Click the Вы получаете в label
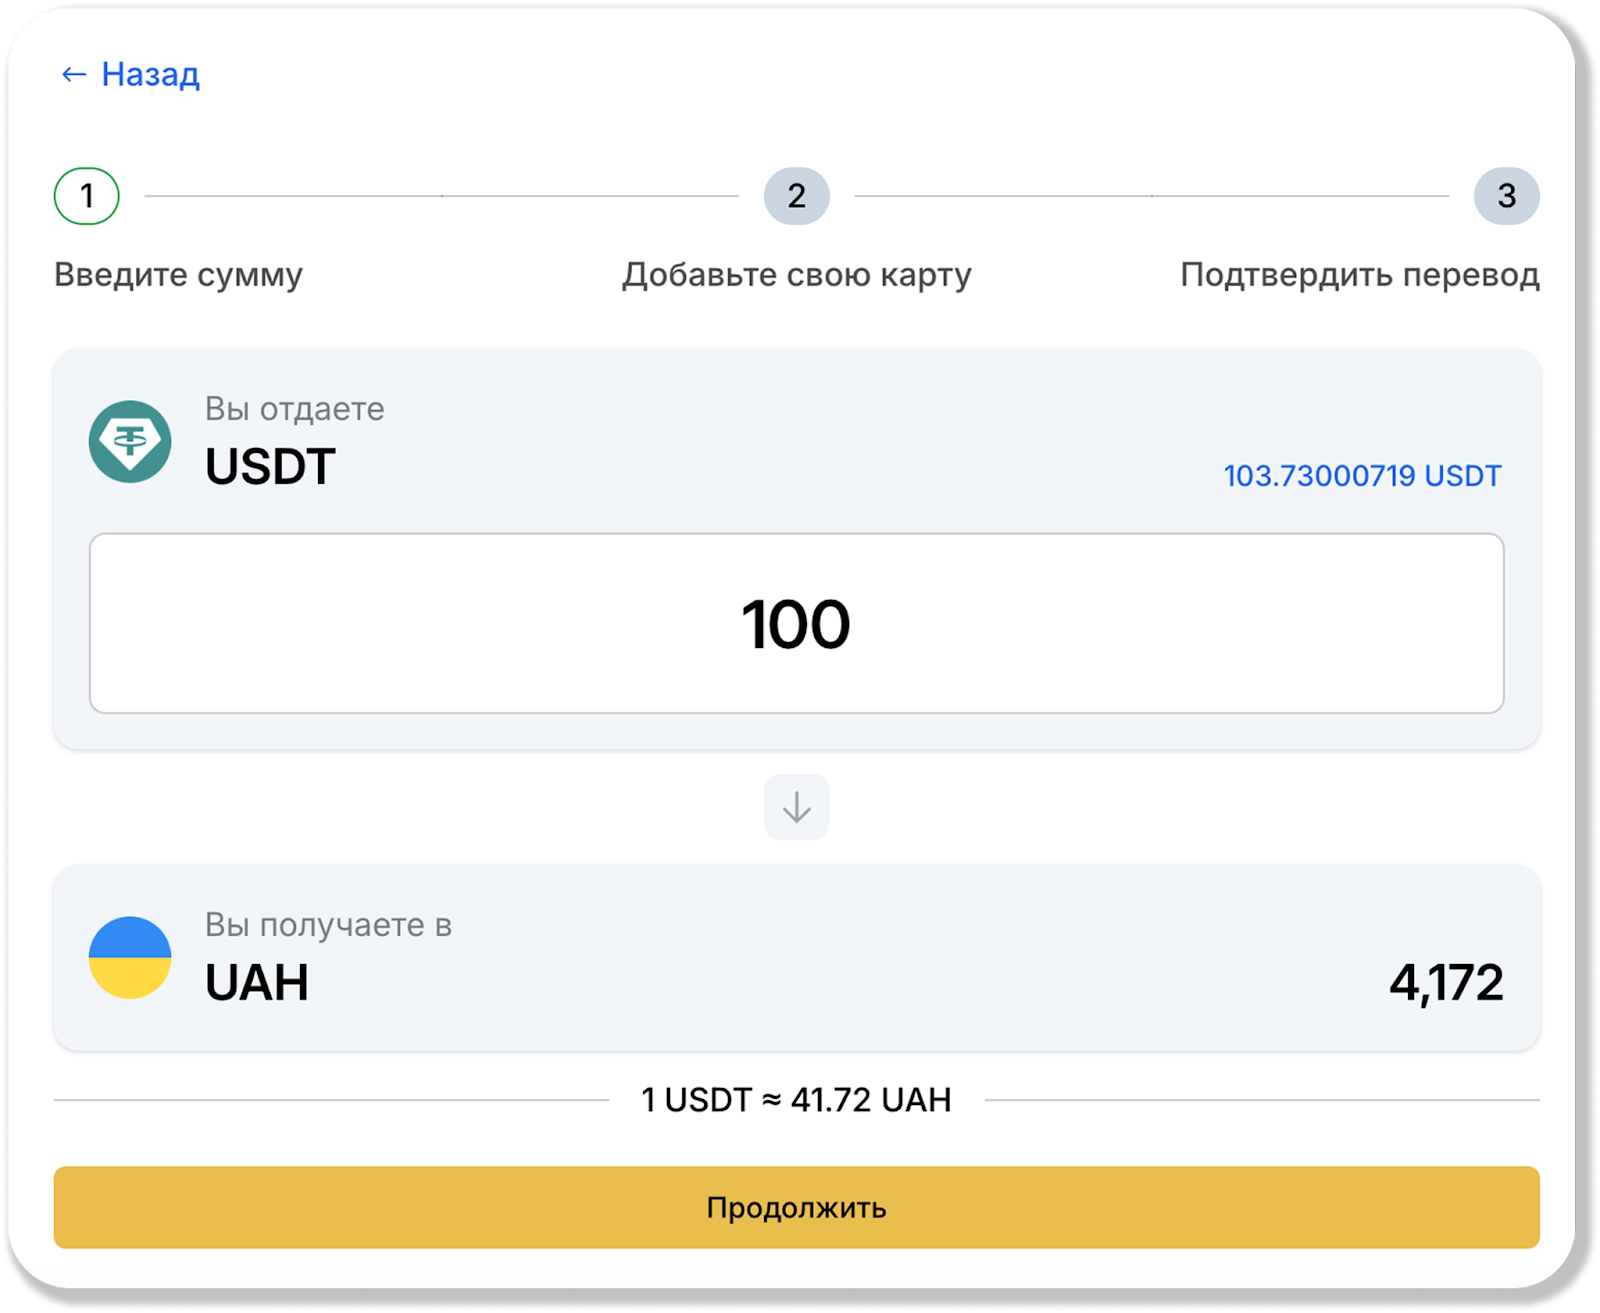This screenshot has width=1600, height=1313. point(328,925)
